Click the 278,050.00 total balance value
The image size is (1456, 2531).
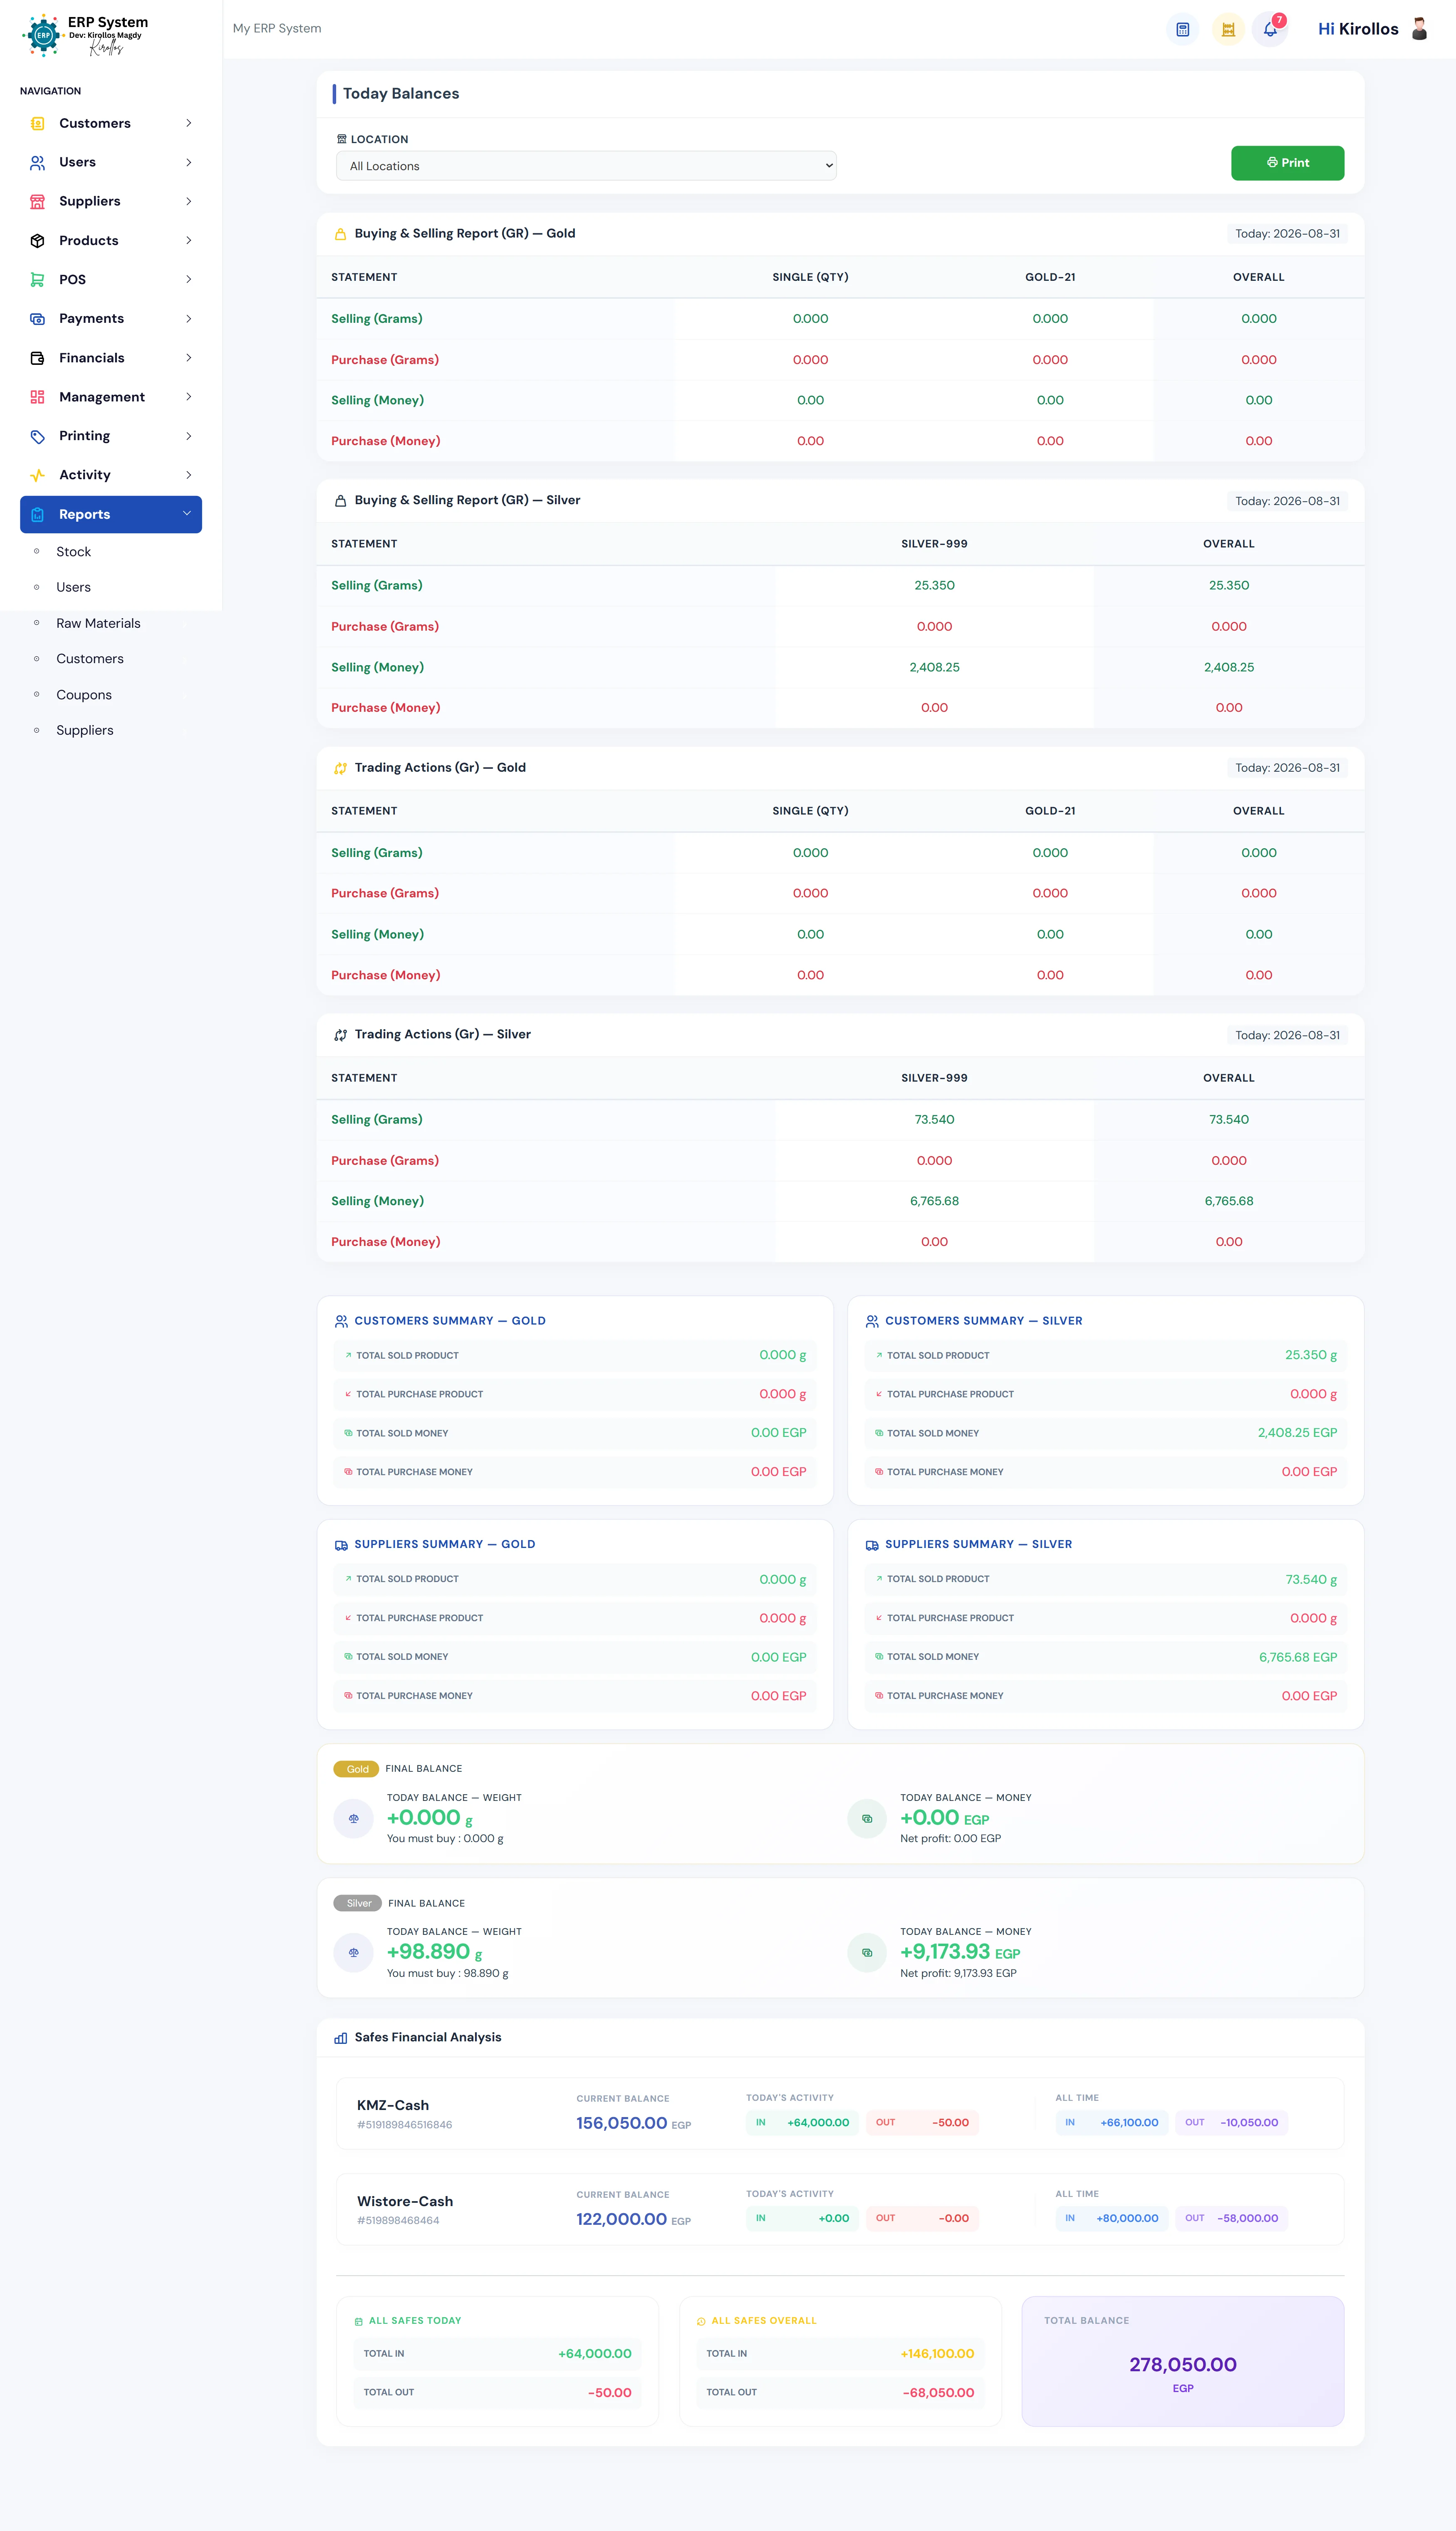click(1183, 2365)
